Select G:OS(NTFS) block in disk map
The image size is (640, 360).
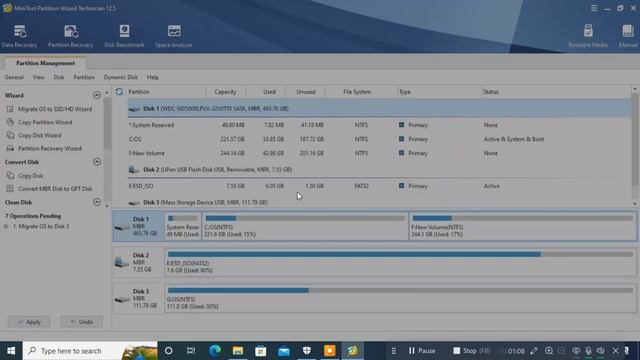pos(400,298)
